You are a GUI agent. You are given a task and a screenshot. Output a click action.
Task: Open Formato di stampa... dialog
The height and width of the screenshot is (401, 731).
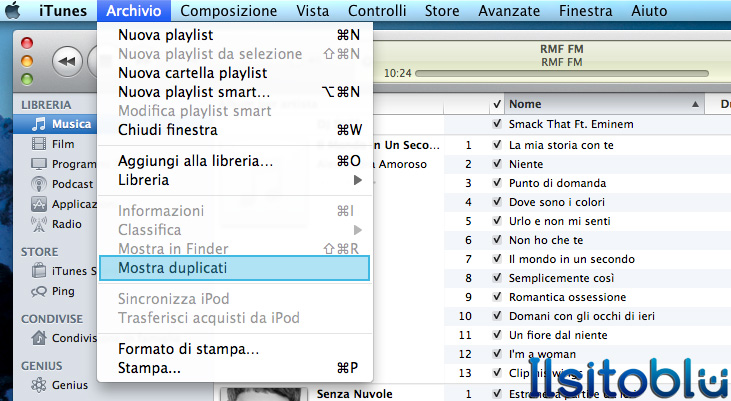coord(235,349)
